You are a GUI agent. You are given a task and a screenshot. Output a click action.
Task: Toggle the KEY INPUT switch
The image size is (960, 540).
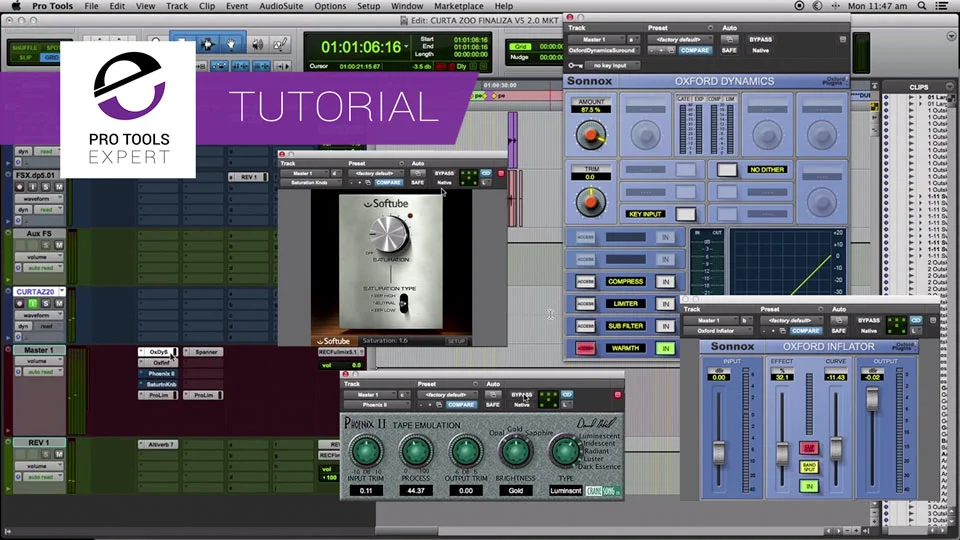685,214
